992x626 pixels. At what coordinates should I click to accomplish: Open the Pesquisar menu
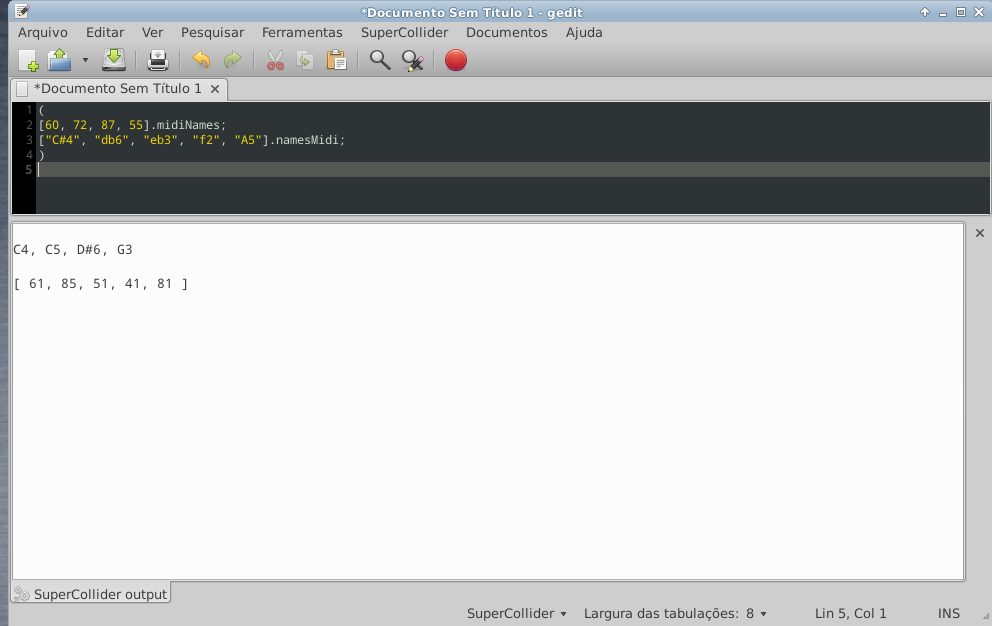click(212, 32)
